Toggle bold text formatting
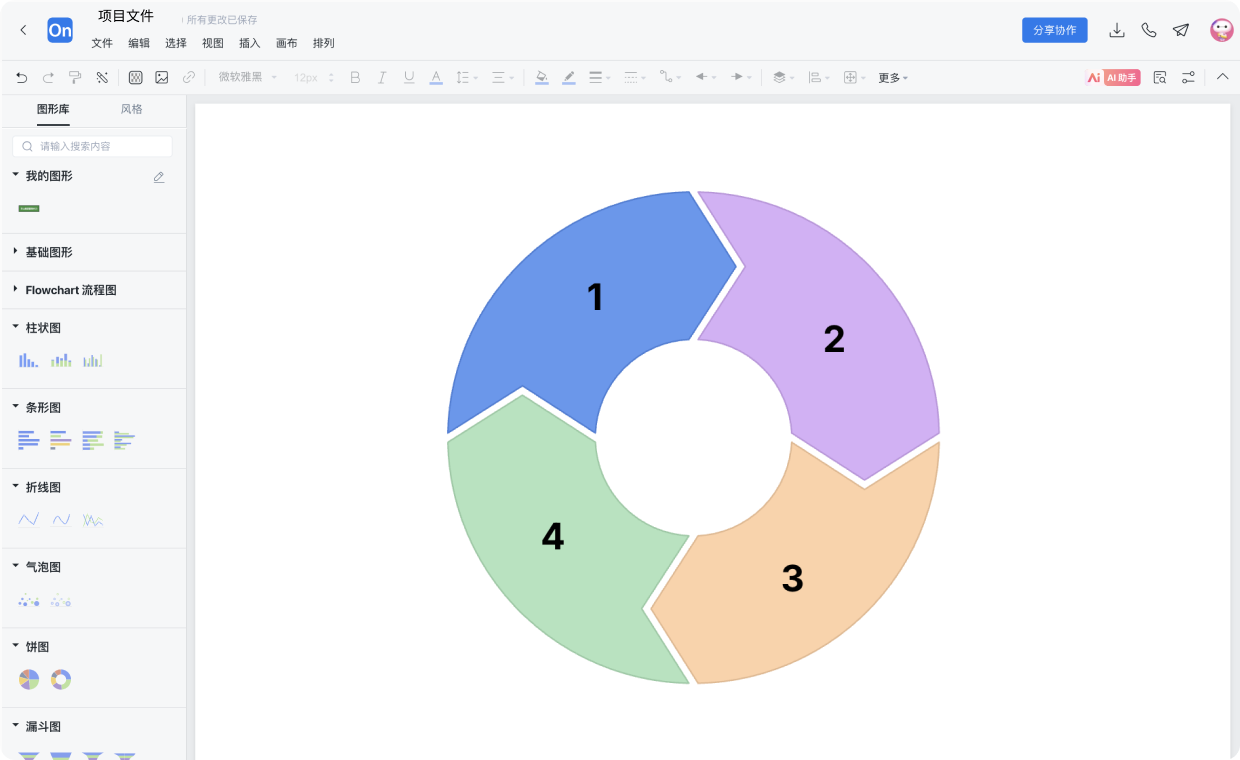 (355, 77)
